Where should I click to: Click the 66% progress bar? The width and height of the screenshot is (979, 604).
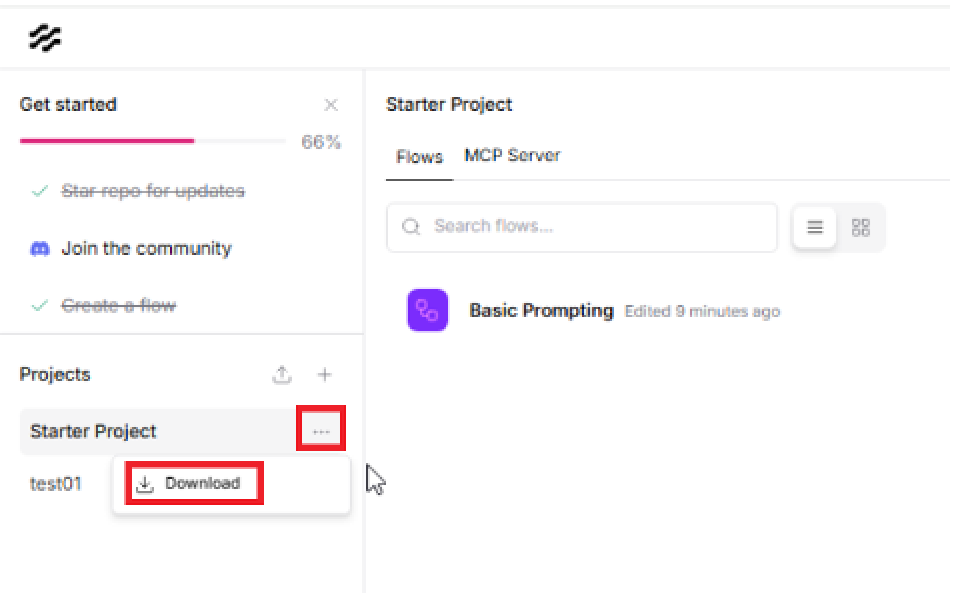[x=152, y=141]
